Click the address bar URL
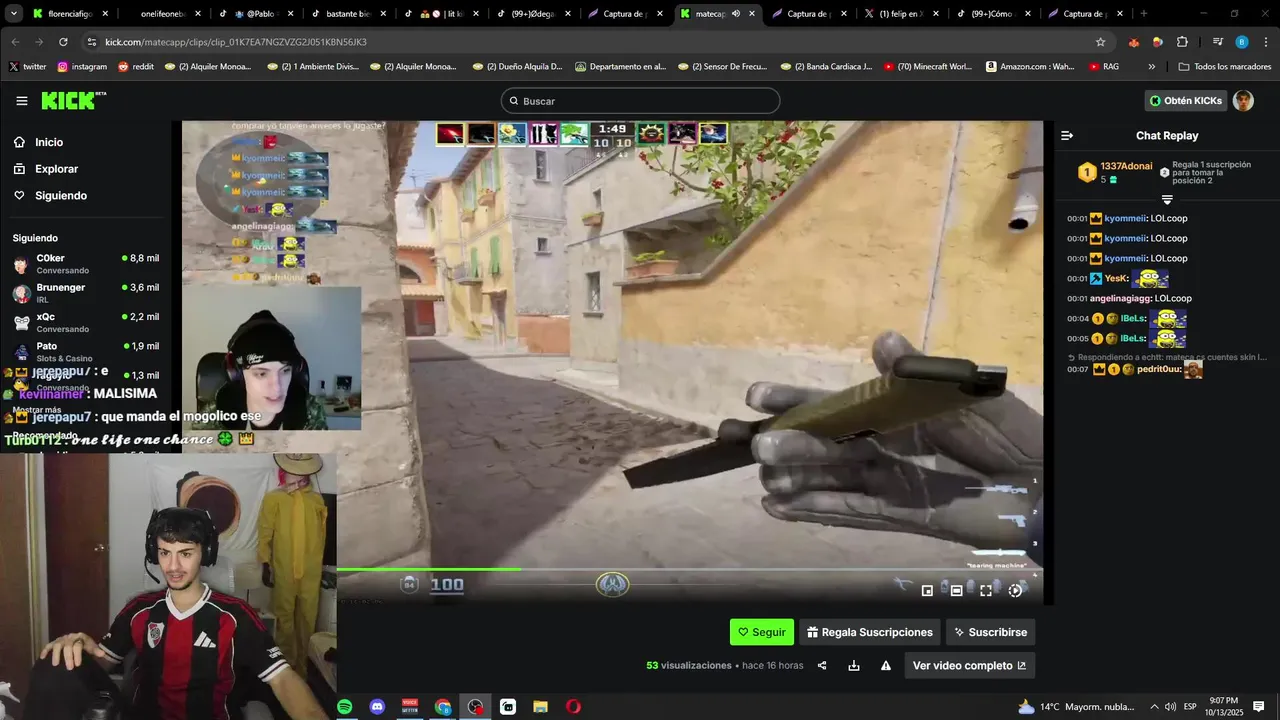The width and height of the screenshot is (1280, 720). pos(236,42)
